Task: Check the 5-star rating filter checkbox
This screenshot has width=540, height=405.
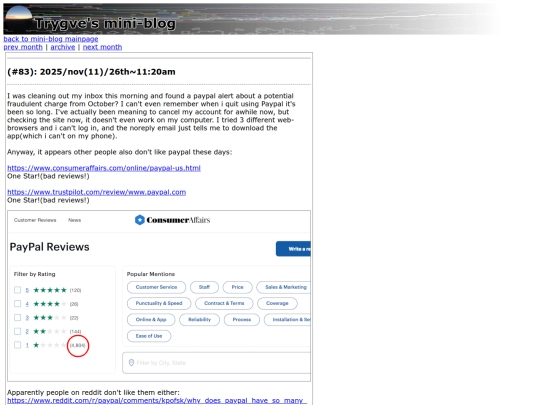Action: point(18,290)
